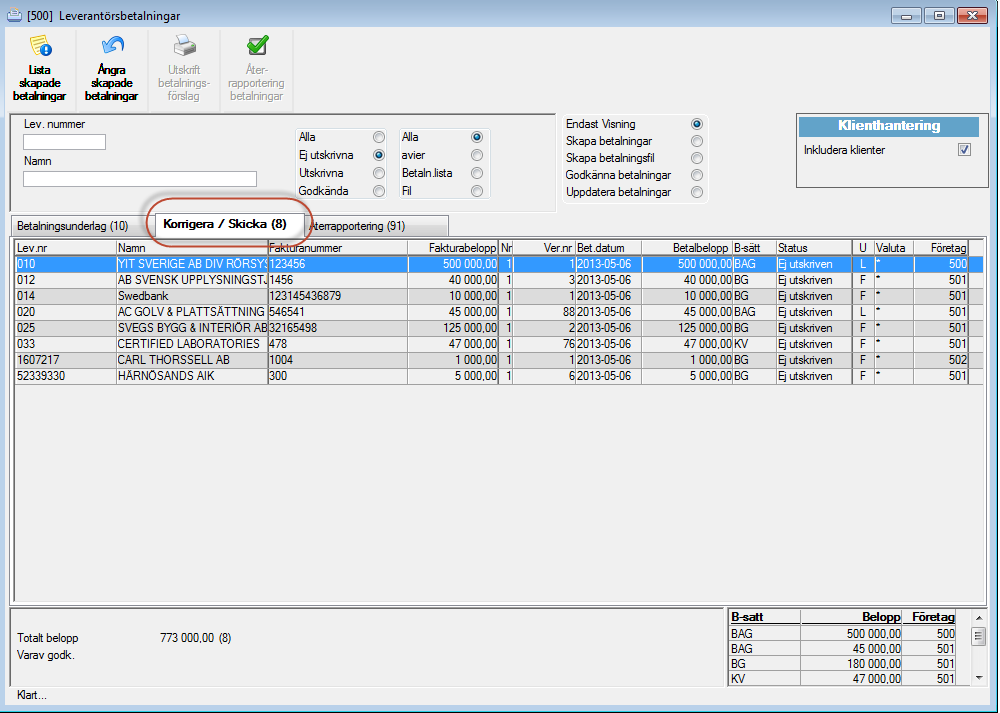The image size is (1000, 713).
Task: Sort by B-sätt column header
Action: pyautogui.click(x=754, y=247)
